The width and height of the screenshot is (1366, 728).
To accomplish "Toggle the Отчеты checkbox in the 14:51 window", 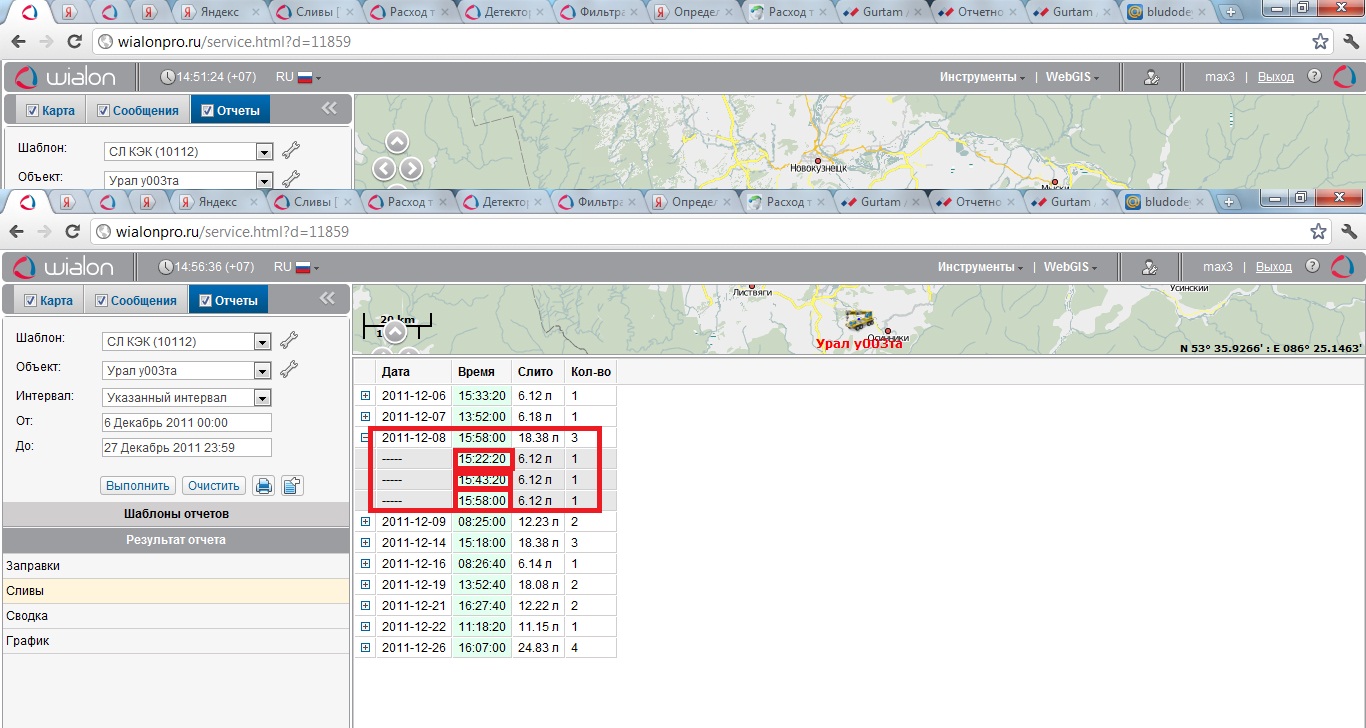I will coord(208,110).
